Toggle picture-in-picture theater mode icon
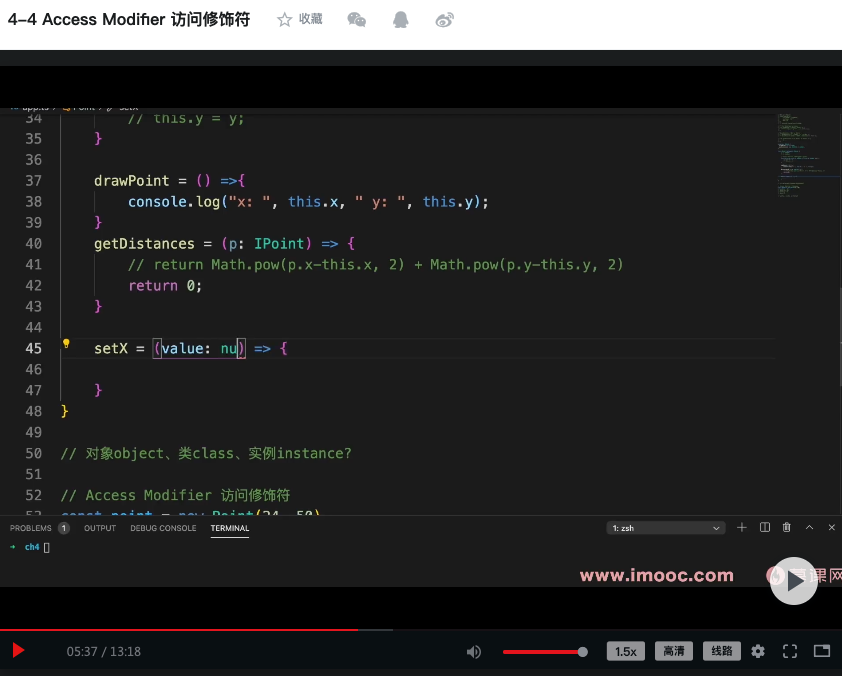Image resolution: width=842 pixels, height=676 pixels. 822,651
